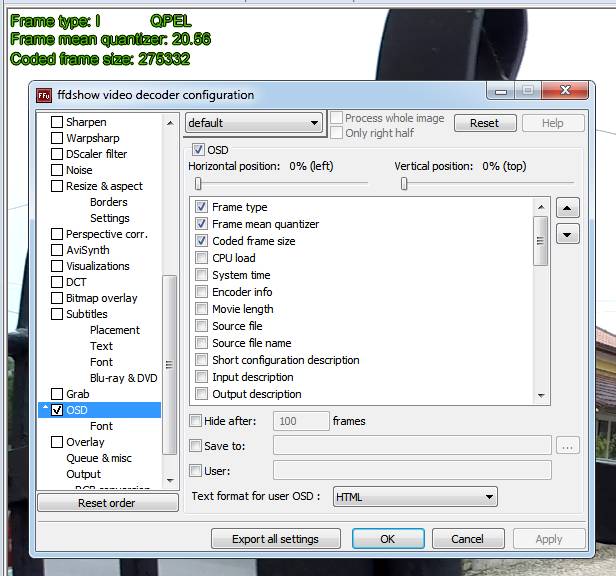Enable Movie length OSD item

pyautogui.click(x=202, y=308)
